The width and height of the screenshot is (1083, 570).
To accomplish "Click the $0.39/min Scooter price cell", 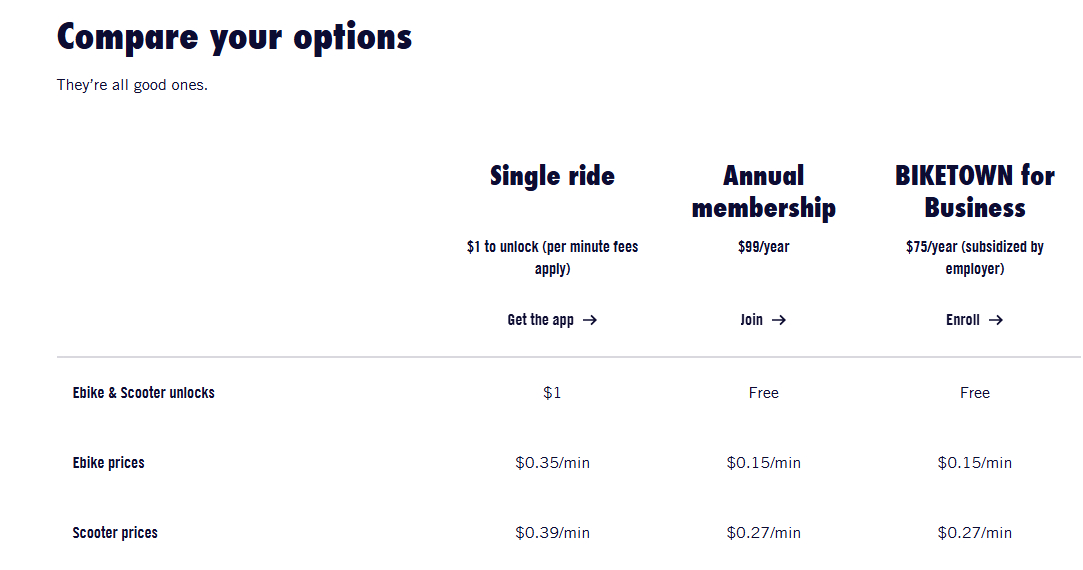I will tap(552, 533).
